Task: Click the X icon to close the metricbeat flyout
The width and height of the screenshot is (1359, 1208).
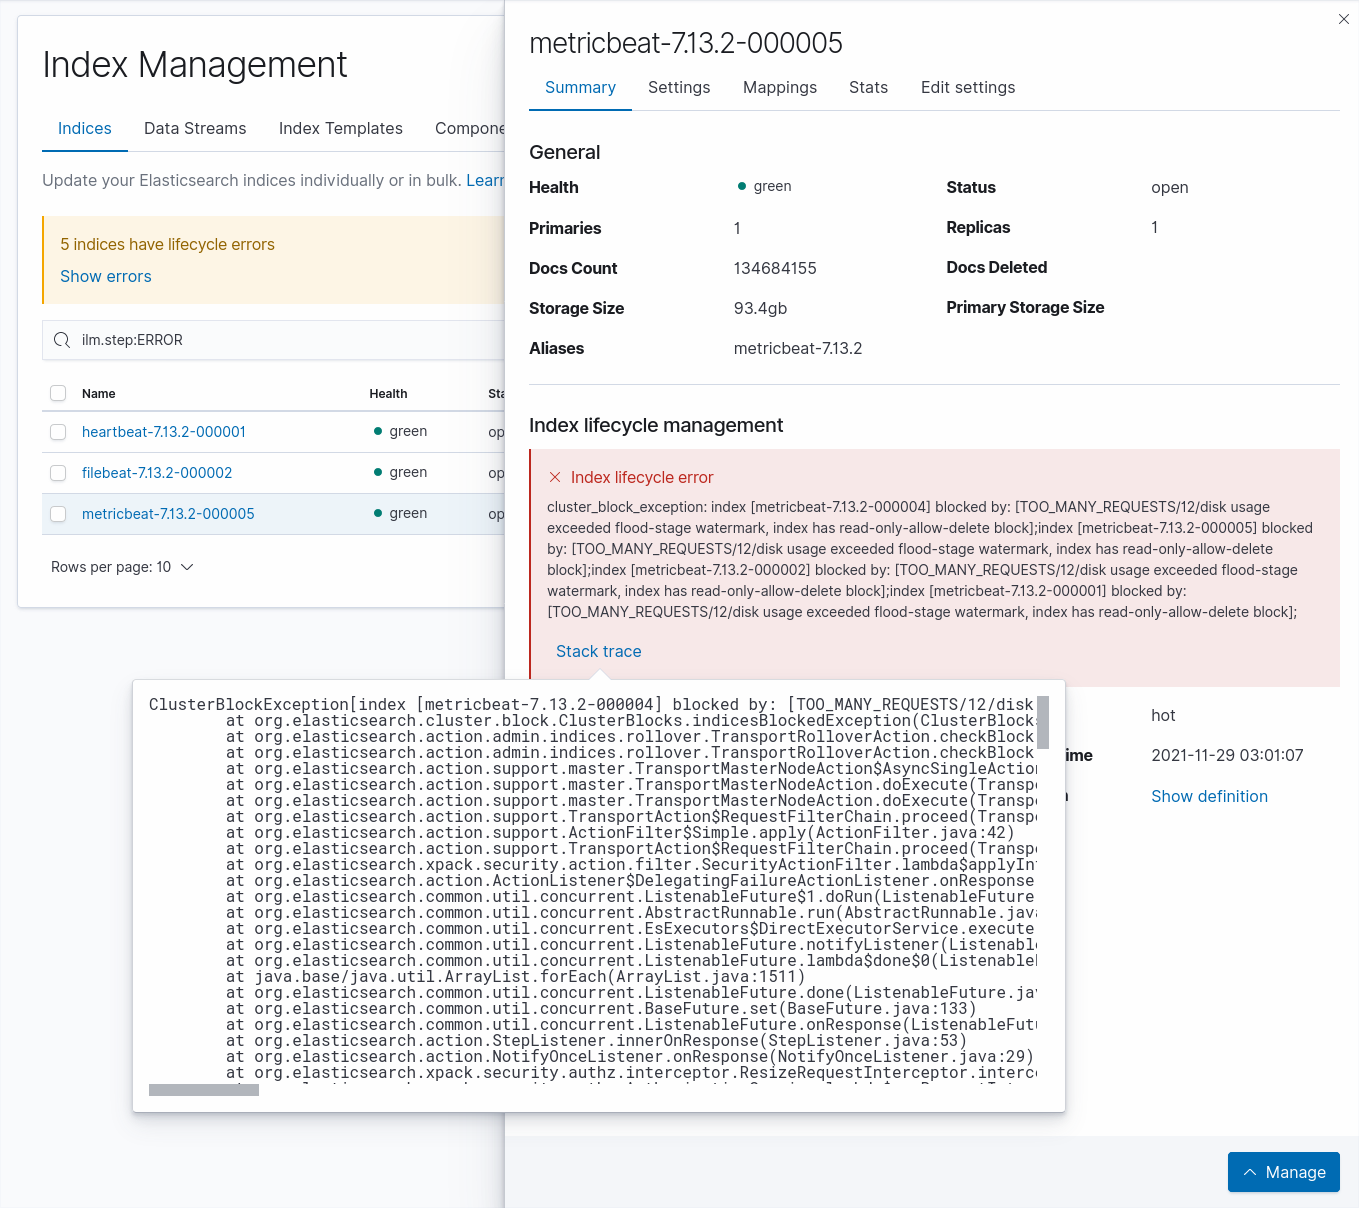Action: pos(1343,19)
